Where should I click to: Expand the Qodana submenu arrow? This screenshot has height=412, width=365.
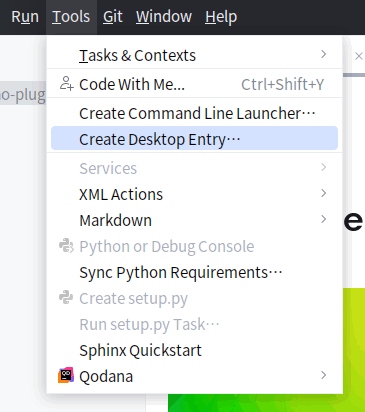pyautogui.click(x=323, y=375)
